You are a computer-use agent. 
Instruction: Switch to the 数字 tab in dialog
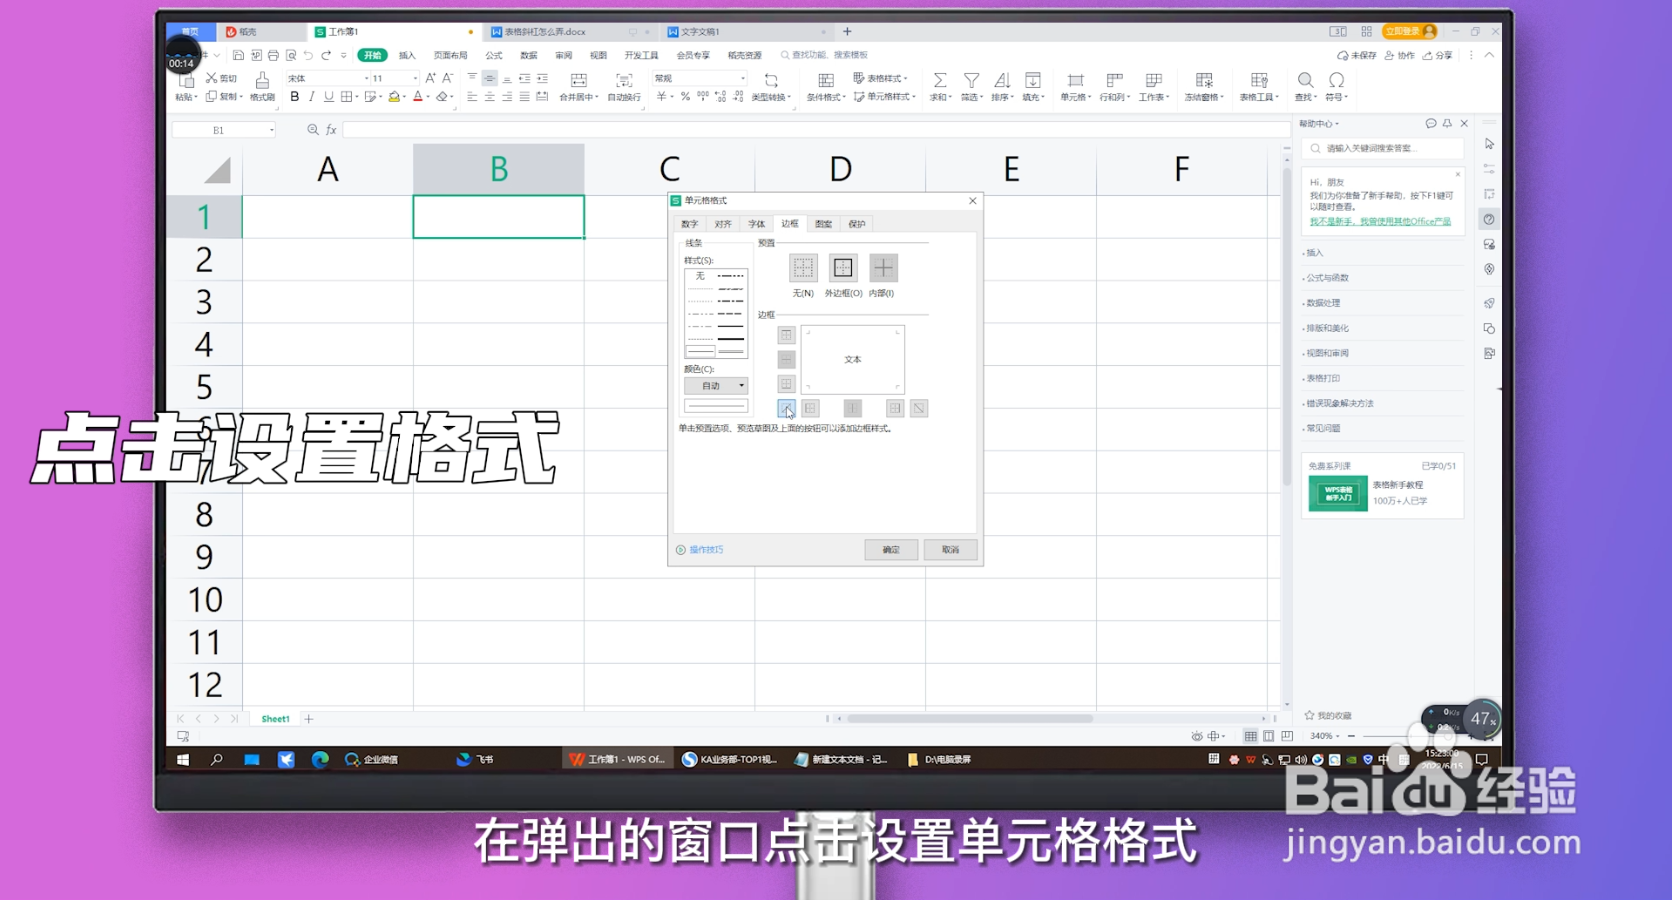690,224
